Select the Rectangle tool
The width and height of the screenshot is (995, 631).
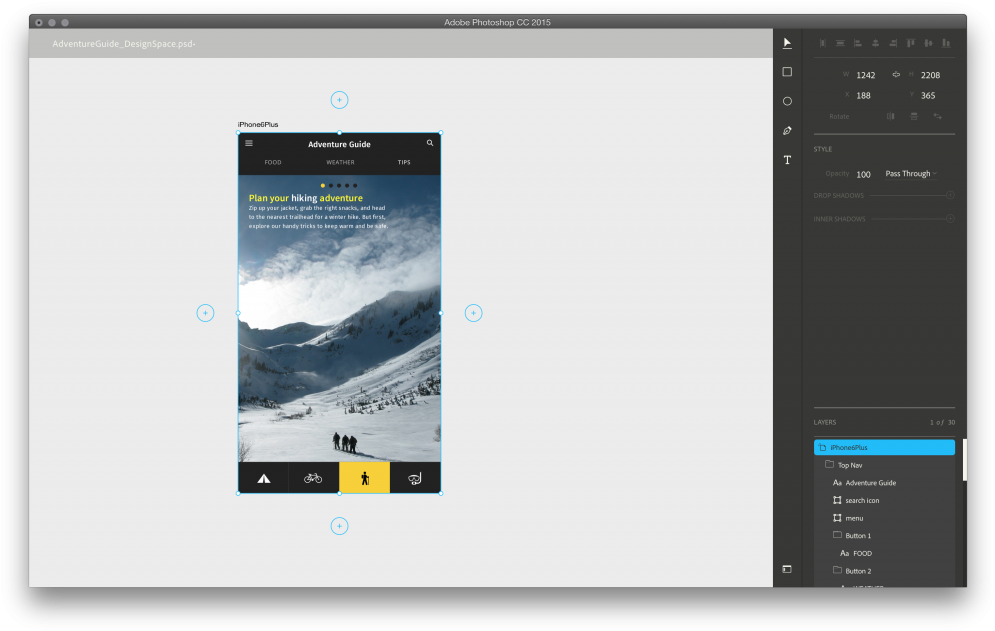click(787, 71)
